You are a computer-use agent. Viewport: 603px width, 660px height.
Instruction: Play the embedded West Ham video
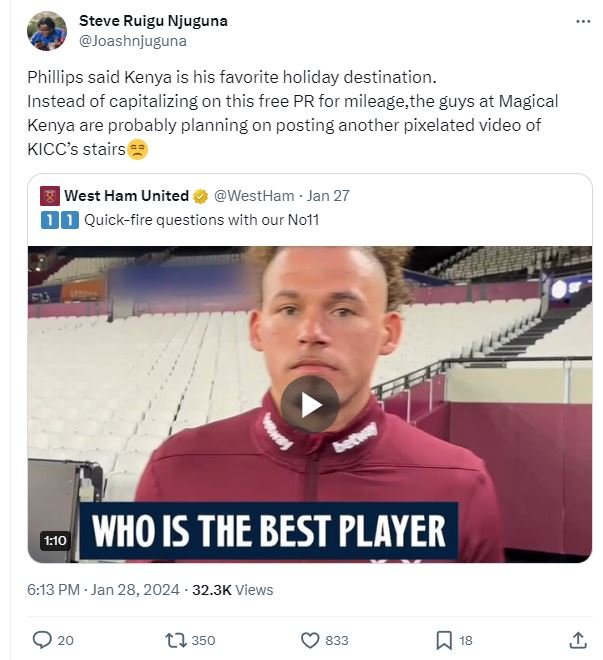tap(309, 404)
